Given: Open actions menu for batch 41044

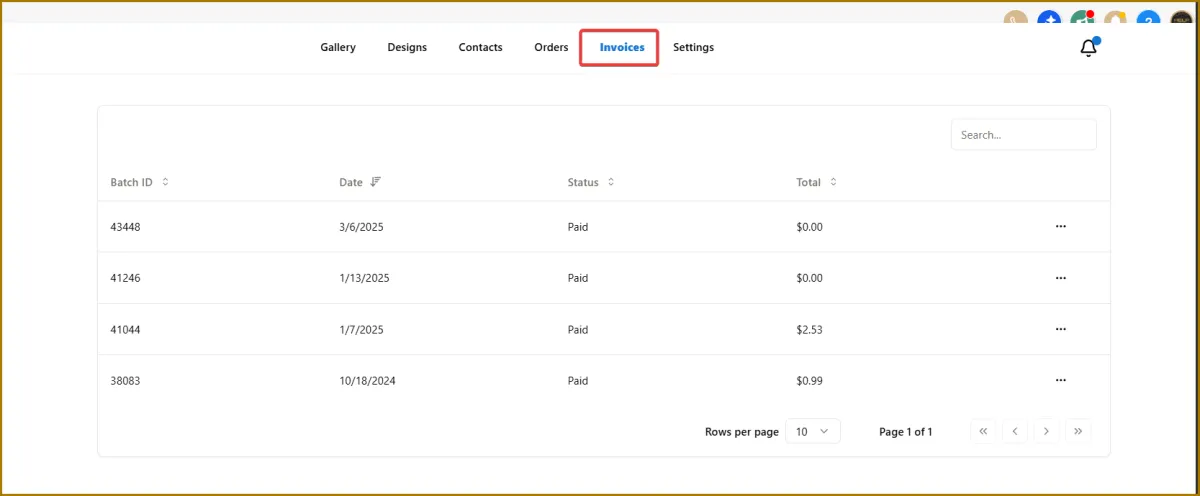Looking at the screenshot, I should point(1061,329).
